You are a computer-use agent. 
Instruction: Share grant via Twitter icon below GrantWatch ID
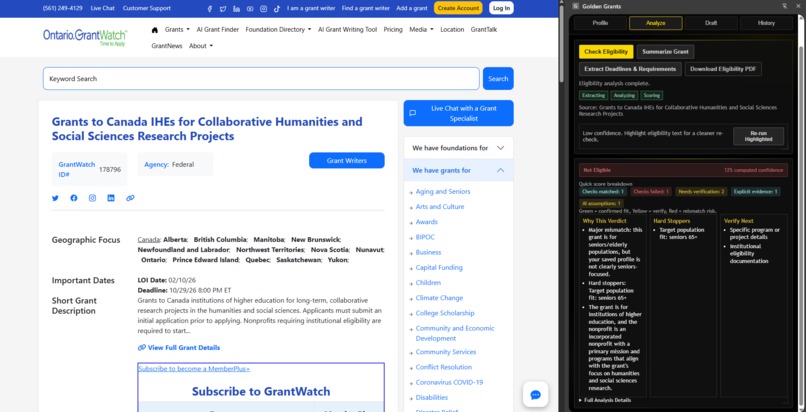pos(55,198)
